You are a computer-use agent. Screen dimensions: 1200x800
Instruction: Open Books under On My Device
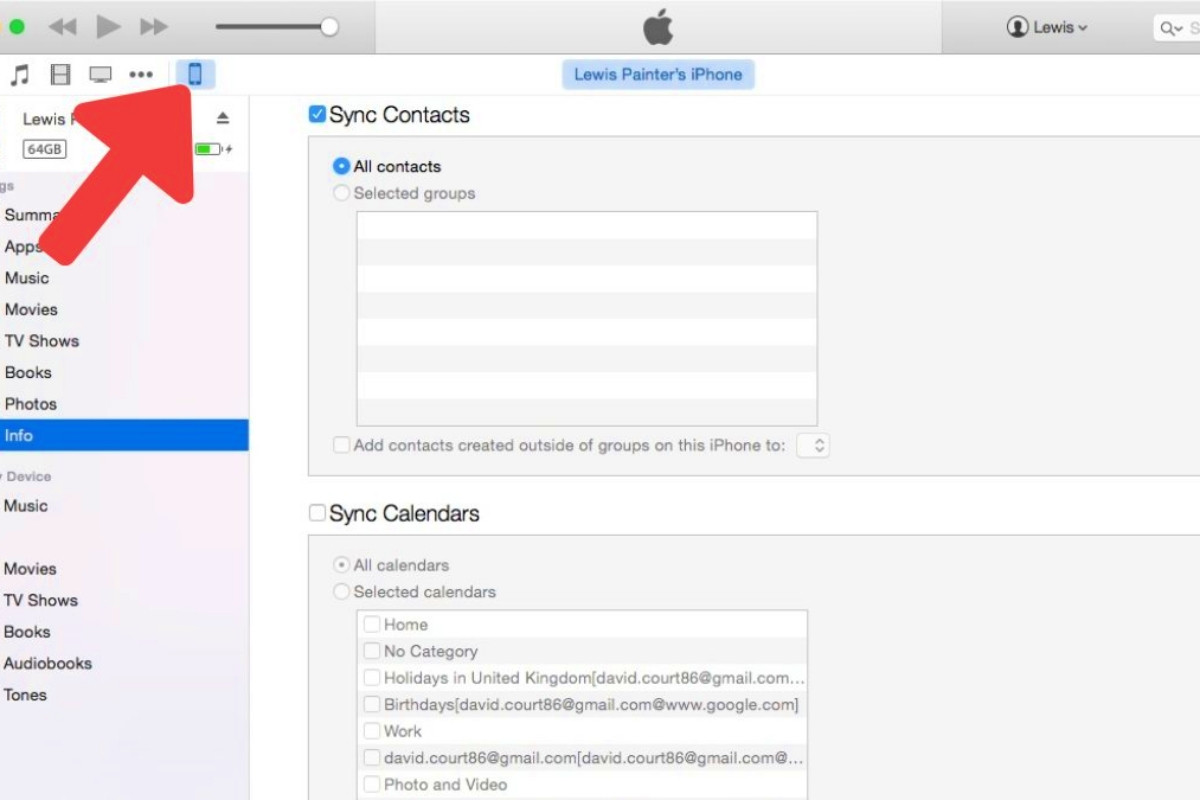[27, 631]
